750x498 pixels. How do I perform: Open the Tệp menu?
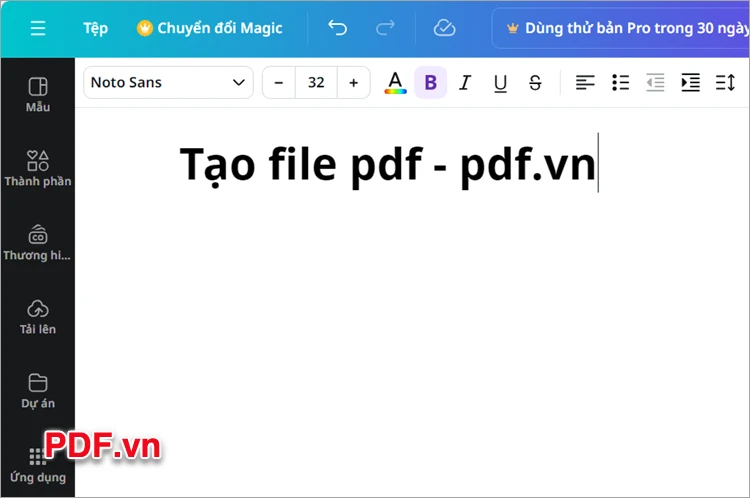click(96, 28)
